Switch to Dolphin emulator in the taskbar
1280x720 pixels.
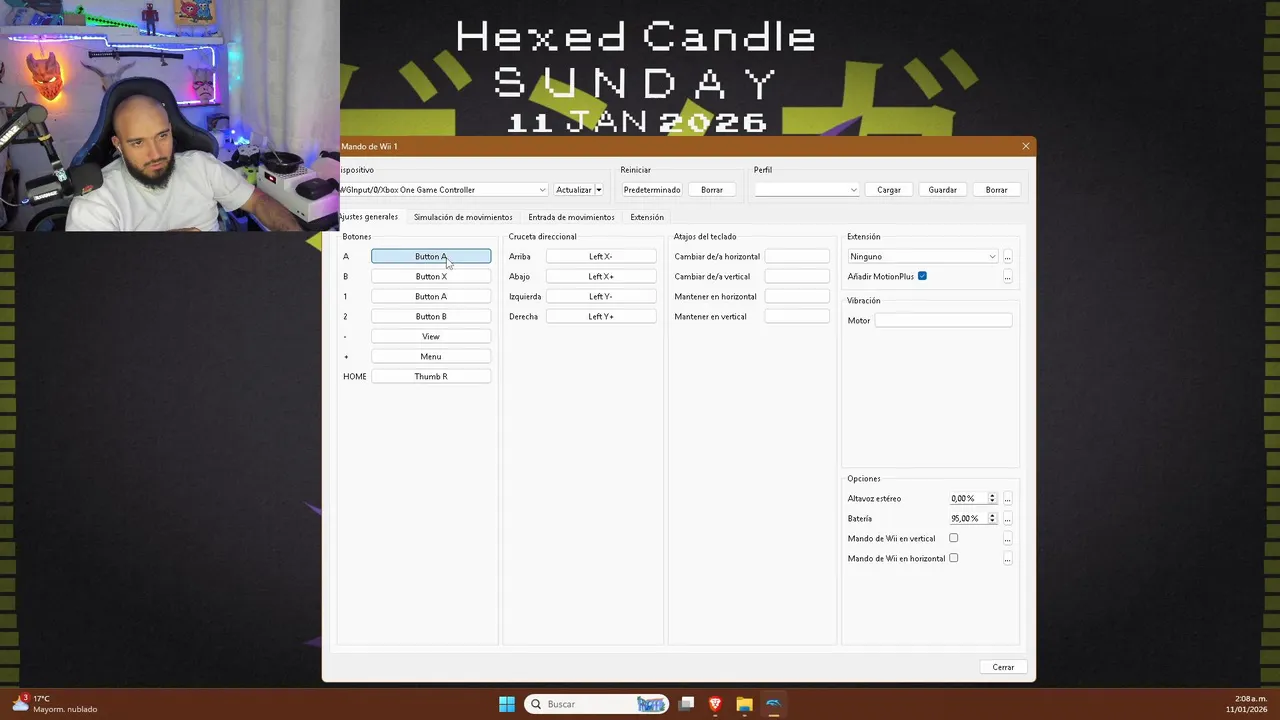pos(773,704)
